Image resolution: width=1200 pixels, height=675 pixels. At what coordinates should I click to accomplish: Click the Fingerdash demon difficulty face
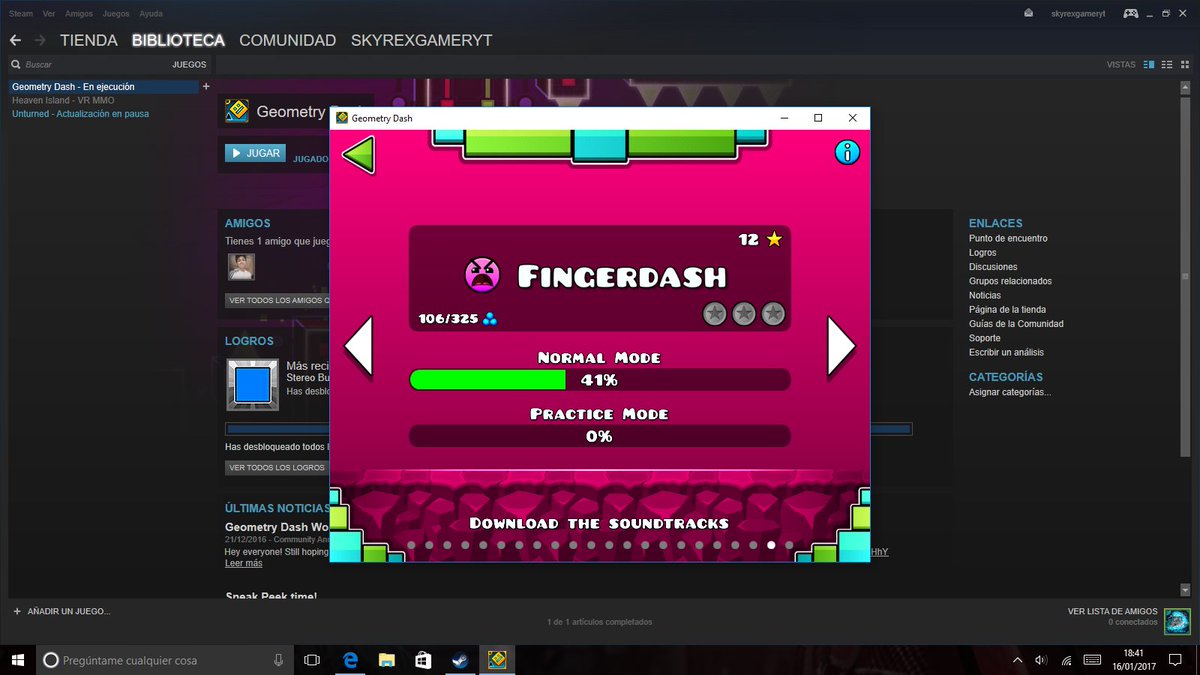pyautogui.click(x=482, y=275)
